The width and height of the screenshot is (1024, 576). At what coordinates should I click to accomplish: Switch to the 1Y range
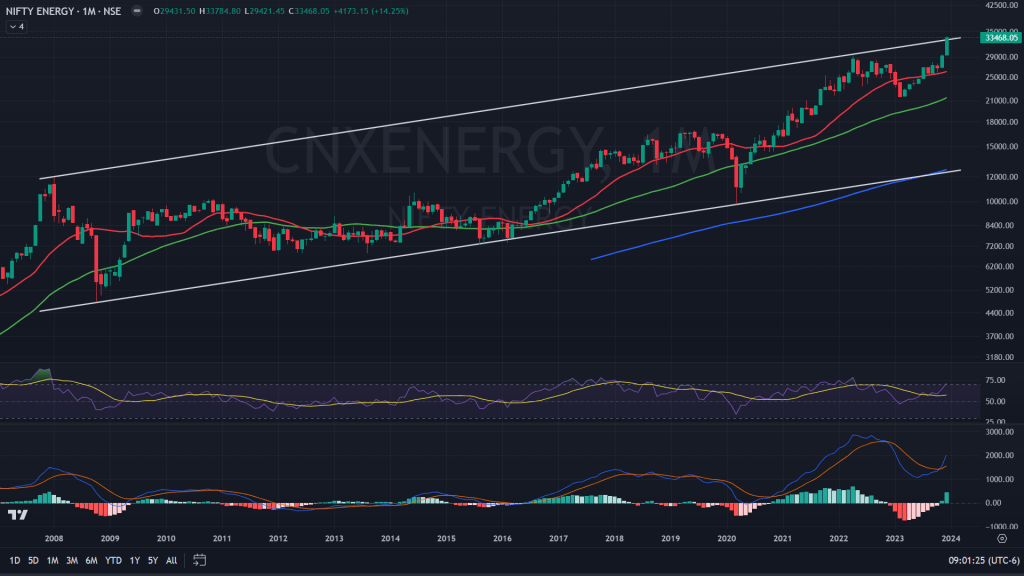134,560
